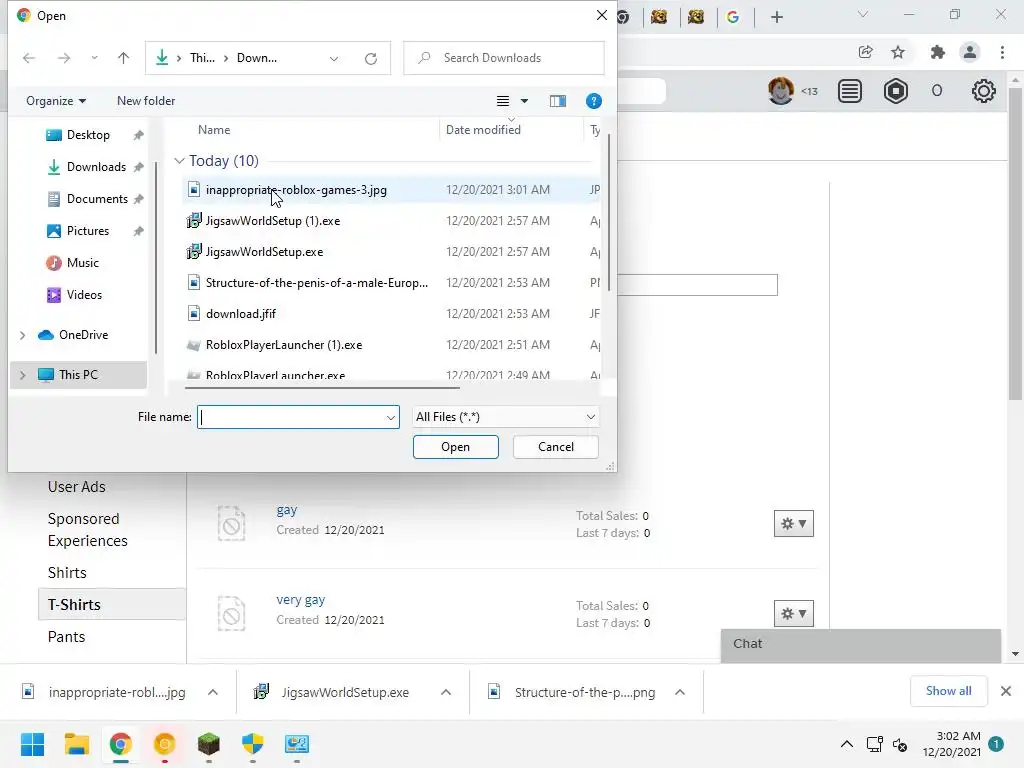This screenshot has width=1024, height=768.
Task: Open a new Chrome tab
Action: pos(776,17)
